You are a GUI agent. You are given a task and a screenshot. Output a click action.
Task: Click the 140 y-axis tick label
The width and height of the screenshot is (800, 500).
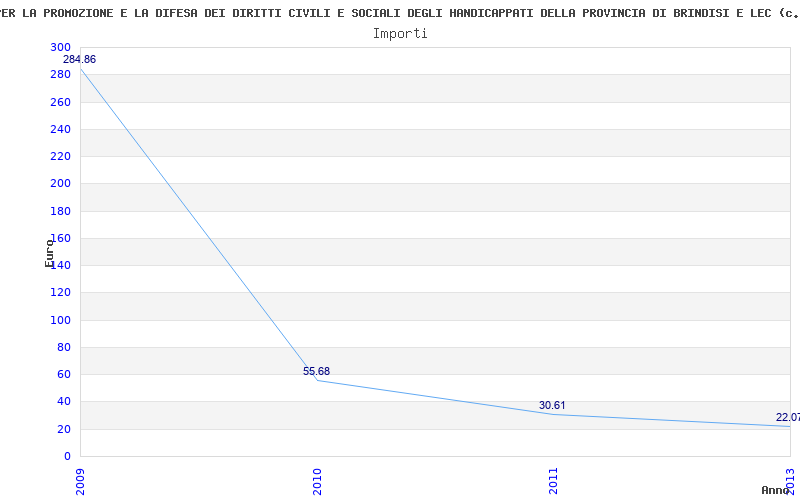coord(60,266)
